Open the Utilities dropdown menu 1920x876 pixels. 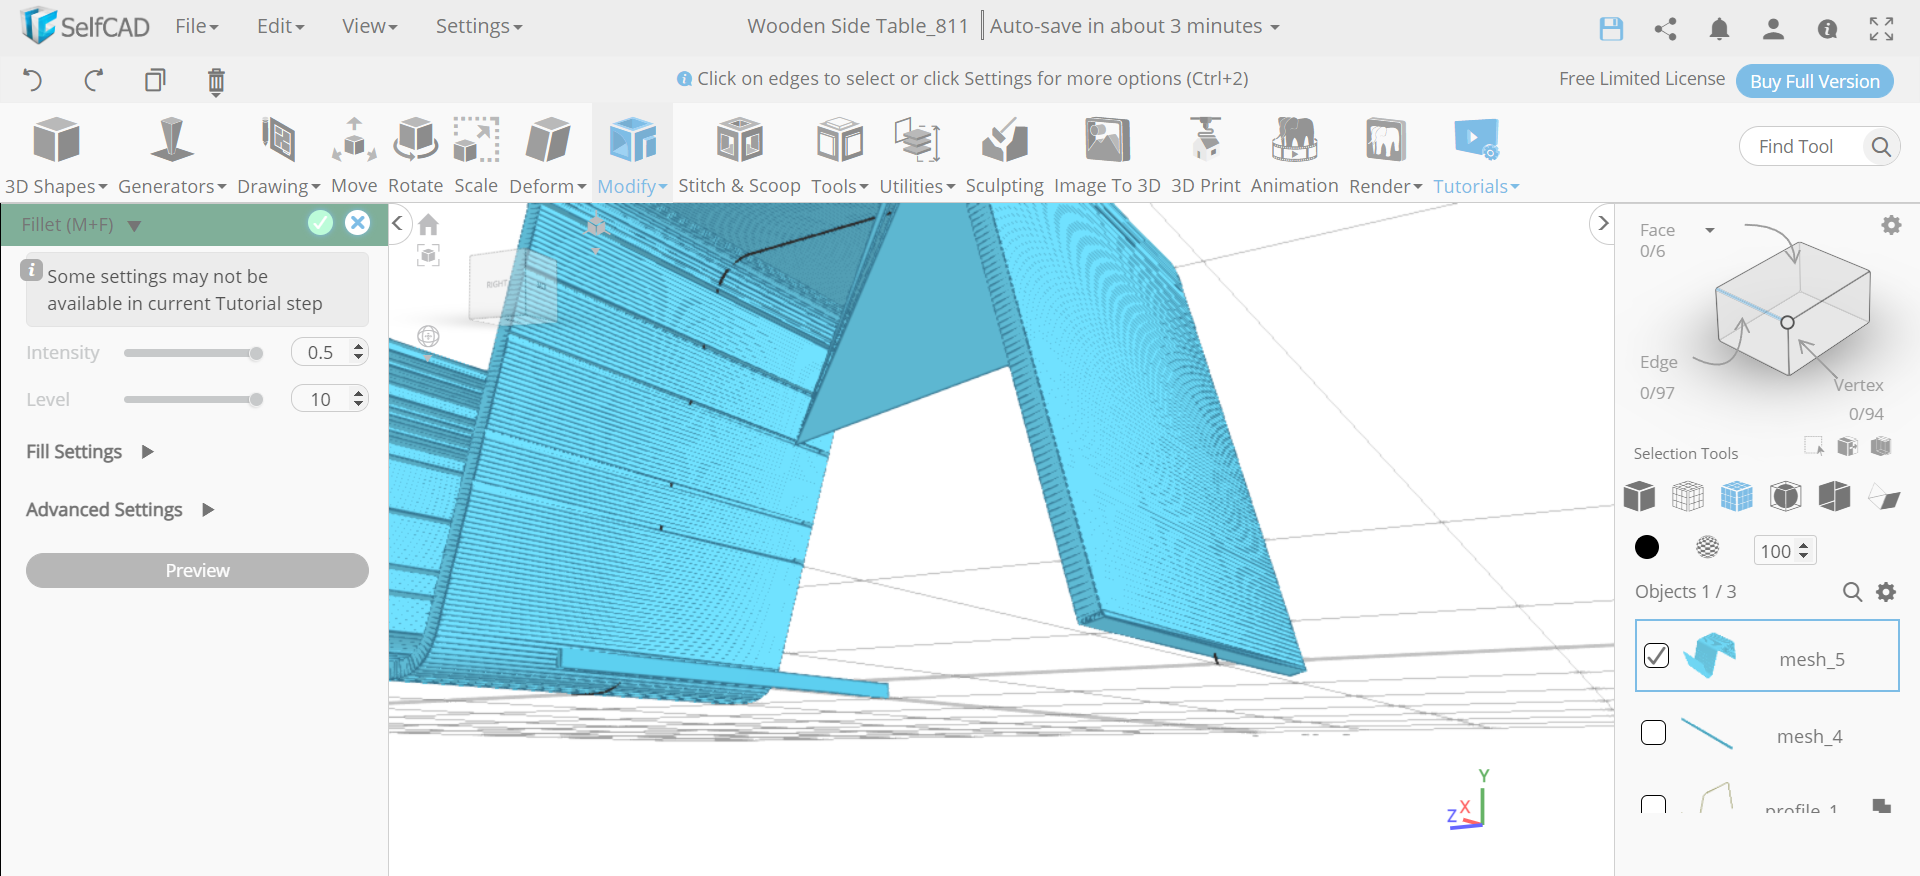pos(917,155)
